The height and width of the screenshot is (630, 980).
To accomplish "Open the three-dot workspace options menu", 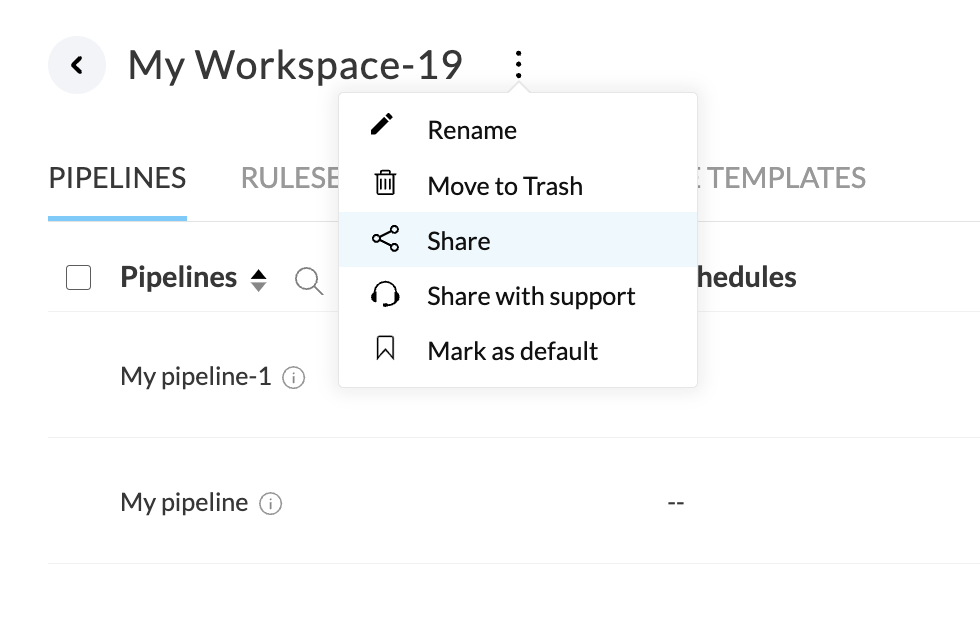I will [518, 65].
